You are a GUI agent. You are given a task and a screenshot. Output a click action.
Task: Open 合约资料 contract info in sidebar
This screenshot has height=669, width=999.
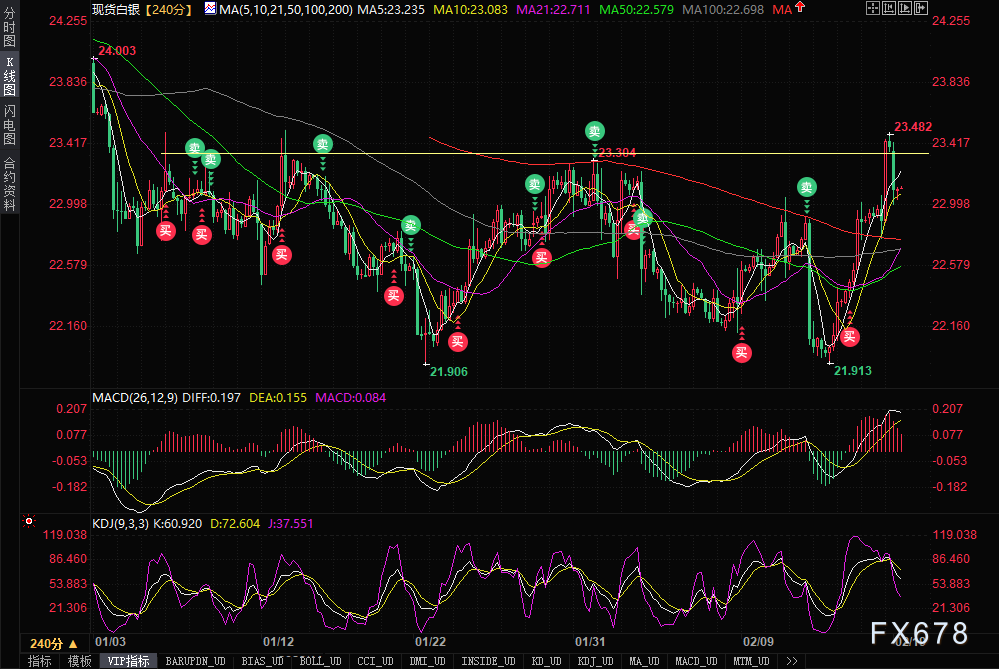pyautogui.click(x=9, y=183)
